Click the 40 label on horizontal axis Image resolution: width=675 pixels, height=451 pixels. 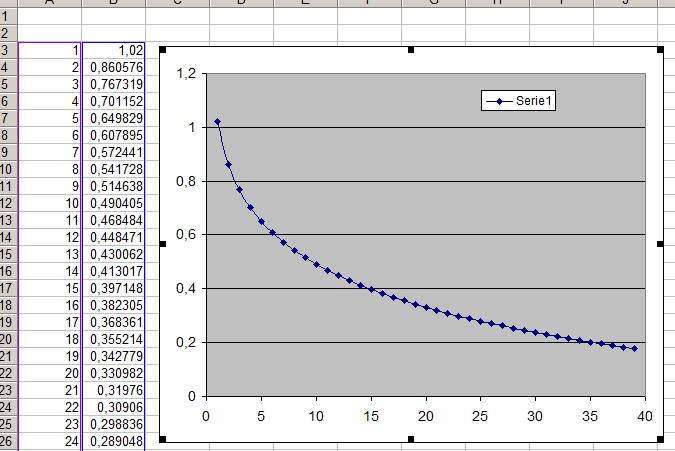(x=645, y=416)
